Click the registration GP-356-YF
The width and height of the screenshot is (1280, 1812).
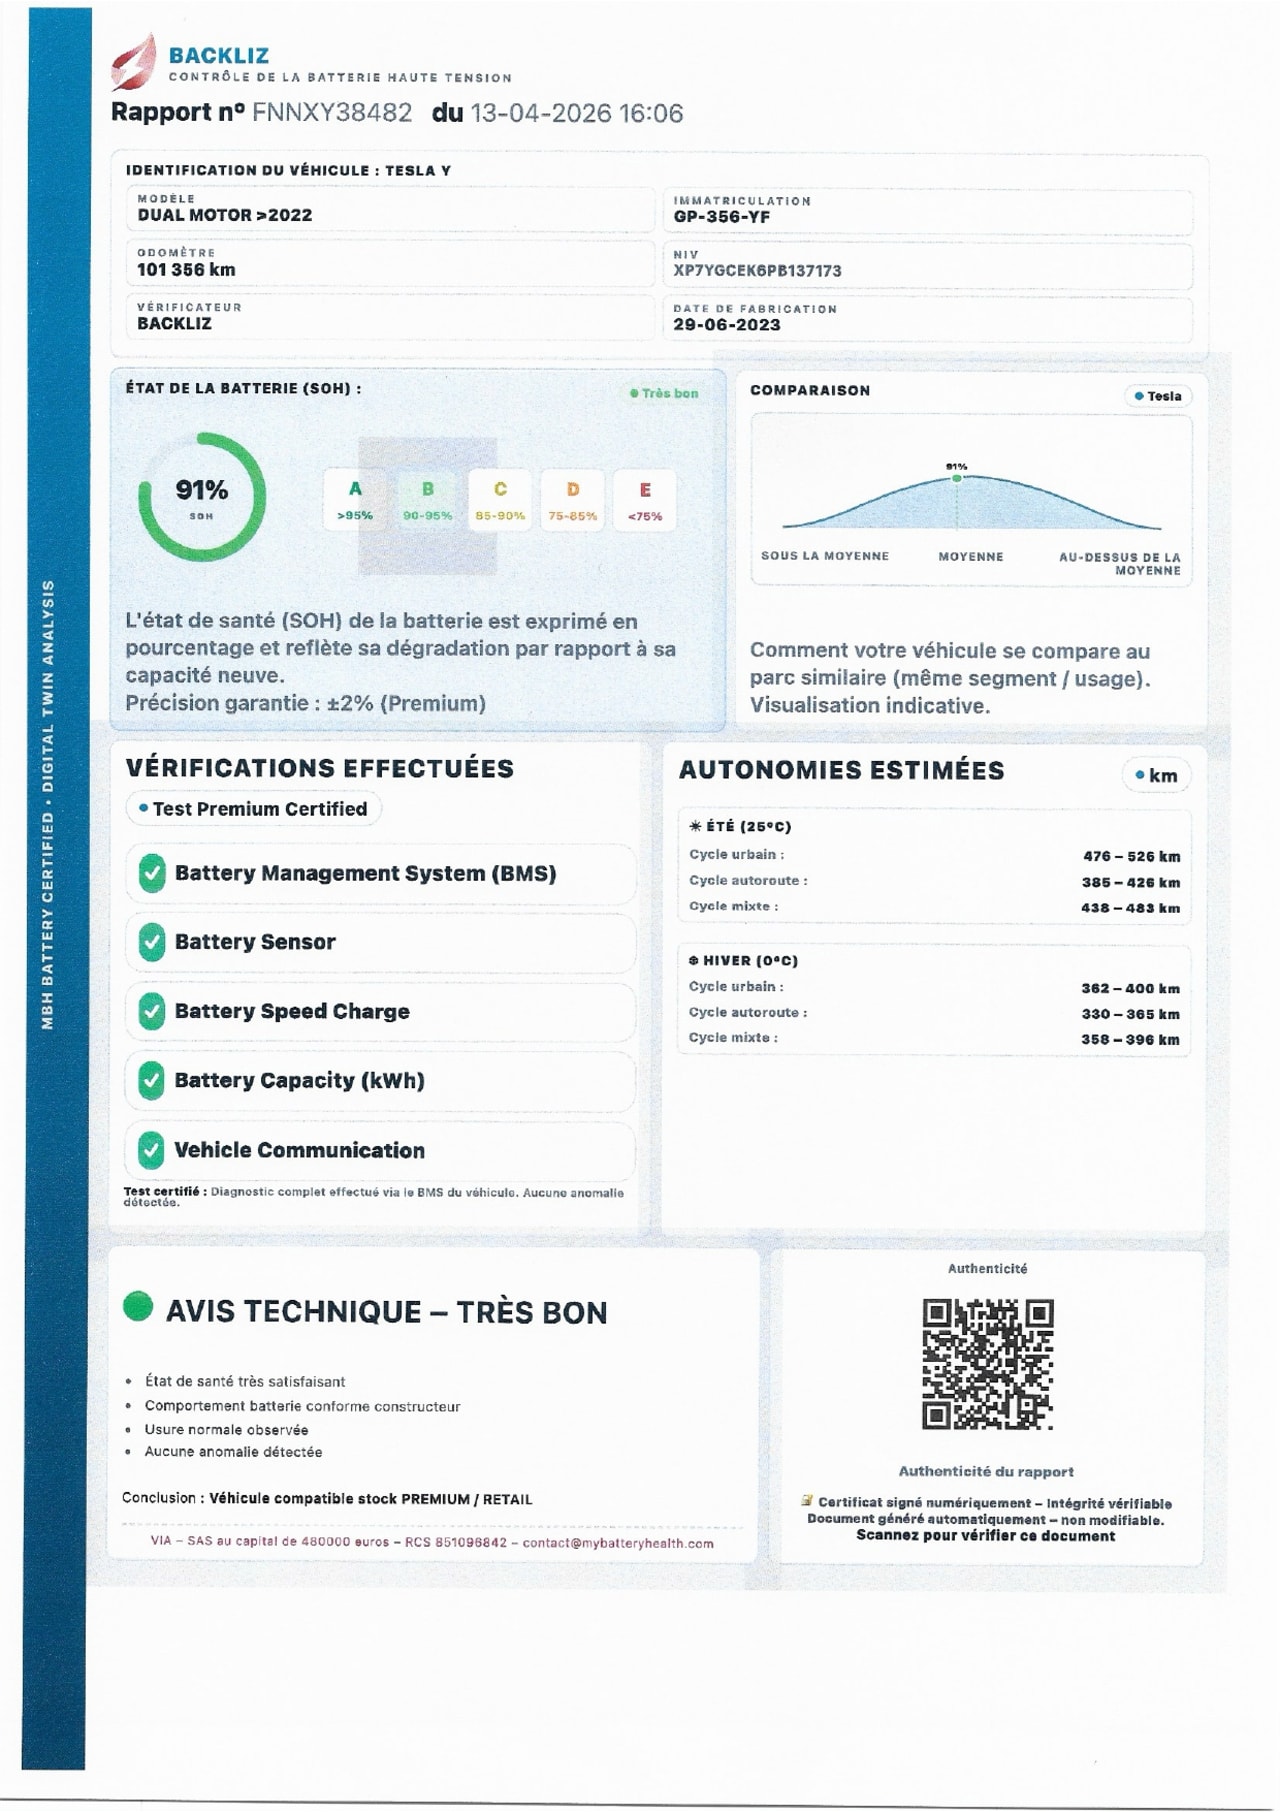click(x=722, y=217)
